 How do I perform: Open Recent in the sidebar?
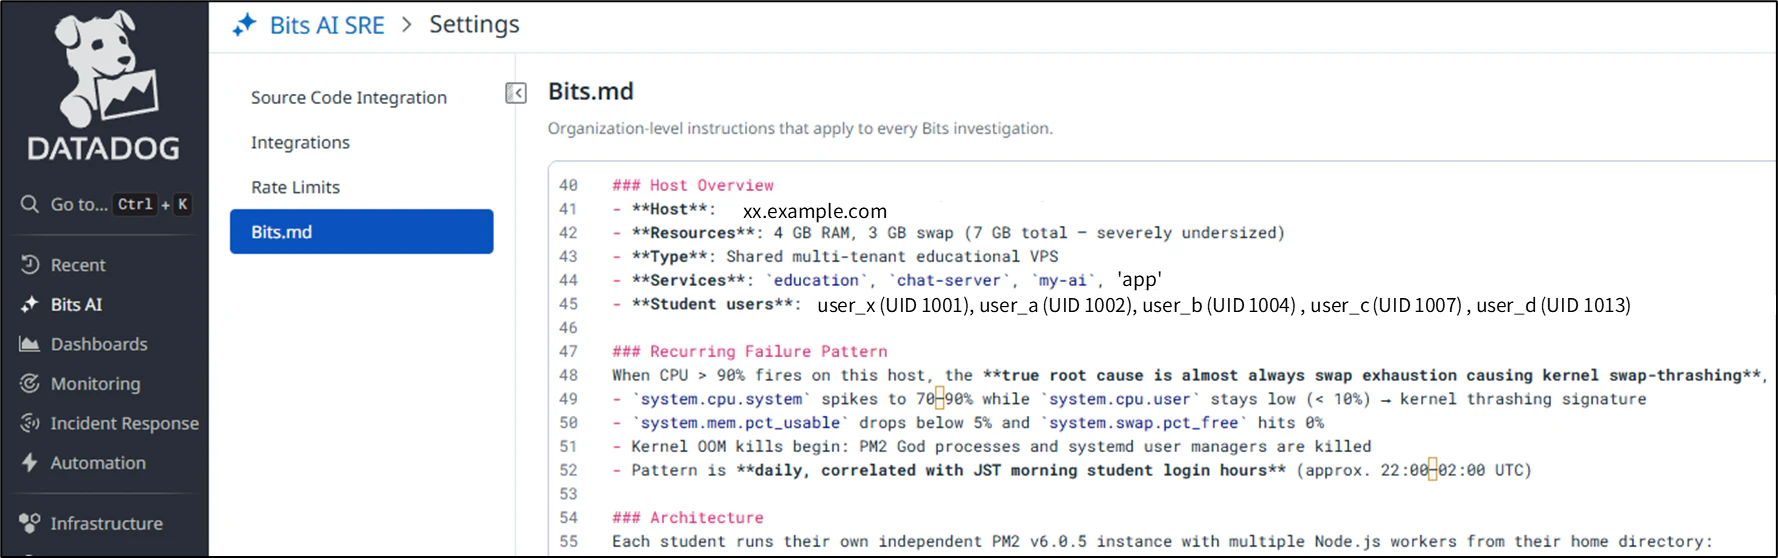click(78, 265)
